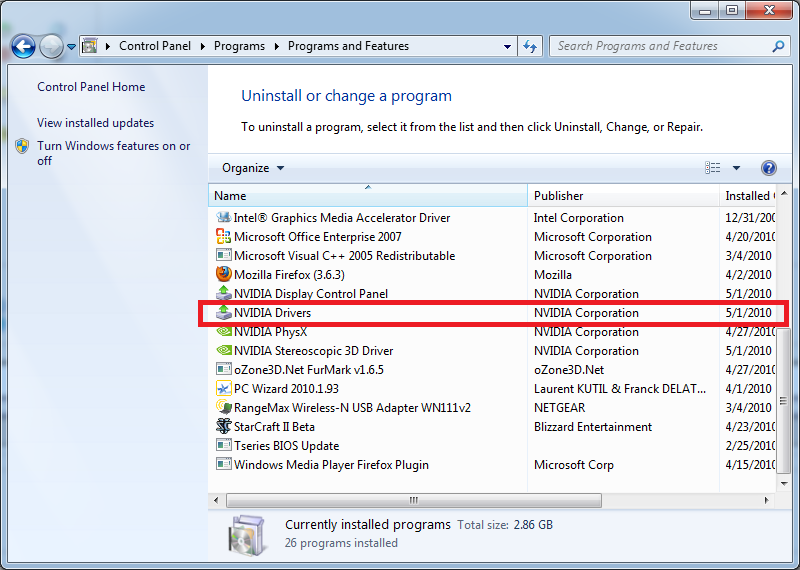Open the Organize menu
This screenshot has width=800, height=570.
pyautogui.click(x=253, y=168)
